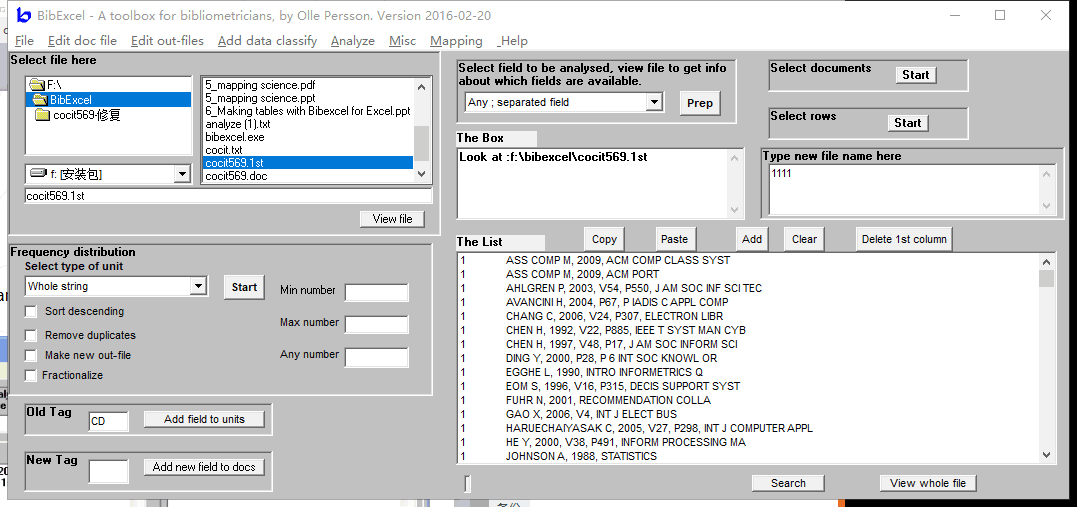1077x507 pixels.
Task: Click the Frequency distribution Start button
Action: (244, 287)
